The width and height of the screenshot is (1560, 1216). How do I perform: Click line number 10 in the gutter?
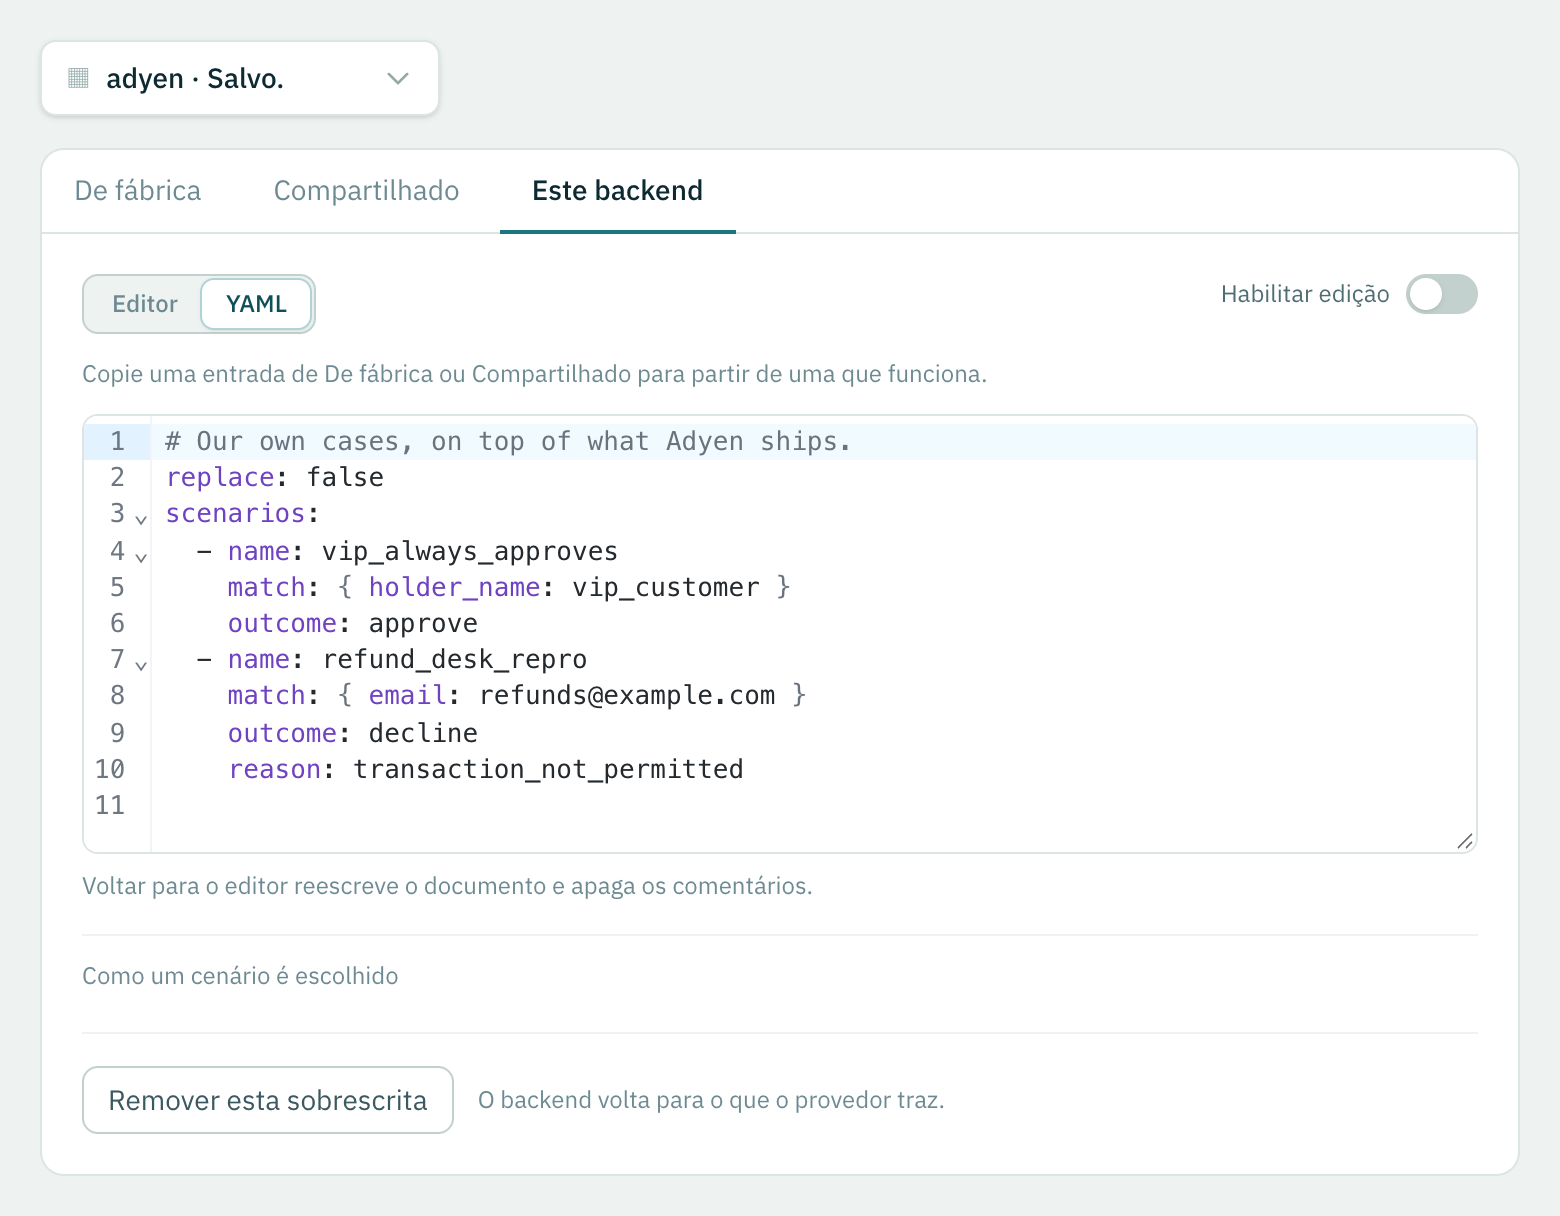tap(110, 770)
